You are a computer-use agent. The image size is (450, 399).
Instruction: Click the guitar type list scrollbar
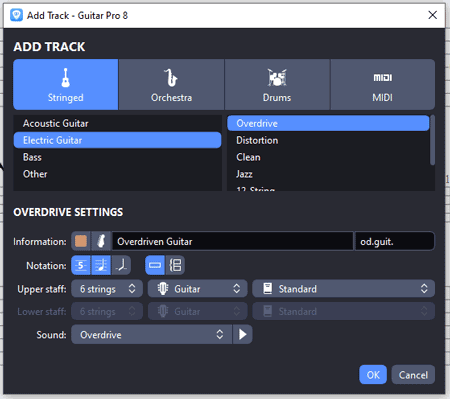click(x=432, y=140)
